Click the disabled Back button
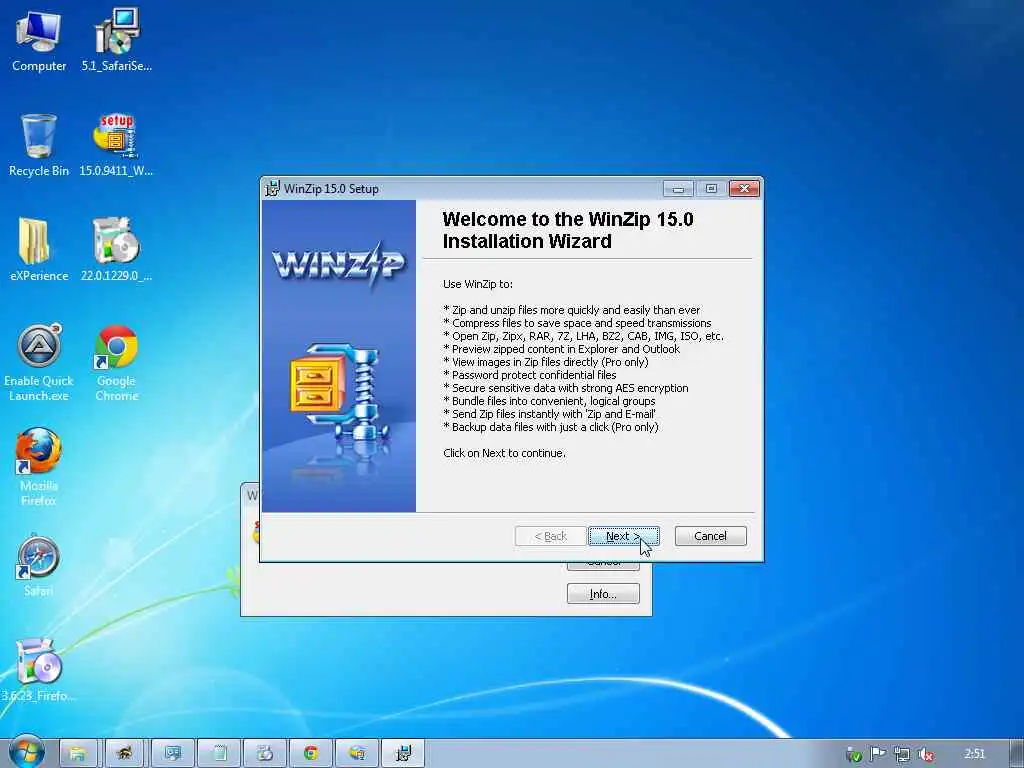Screen dimensions: 1024x768 551,536
